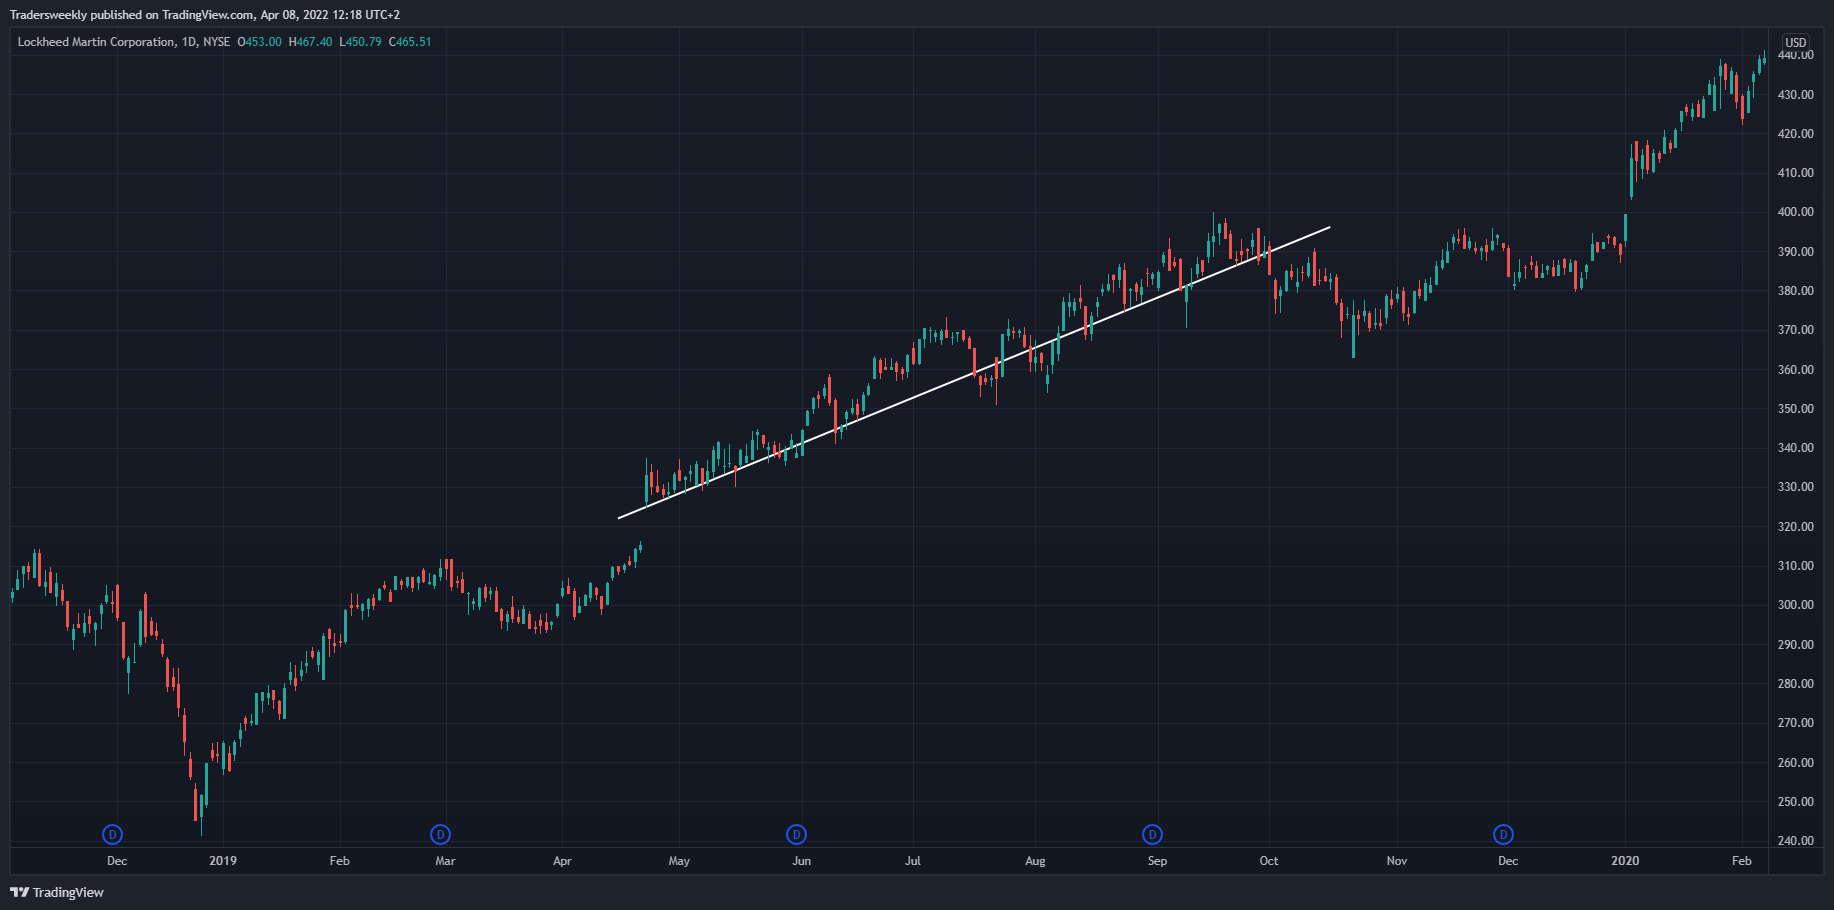The height and width of the screenshot is (910, 1834).
Task: Click the Jun label on time axis
Action: click(x=801, y=861)
